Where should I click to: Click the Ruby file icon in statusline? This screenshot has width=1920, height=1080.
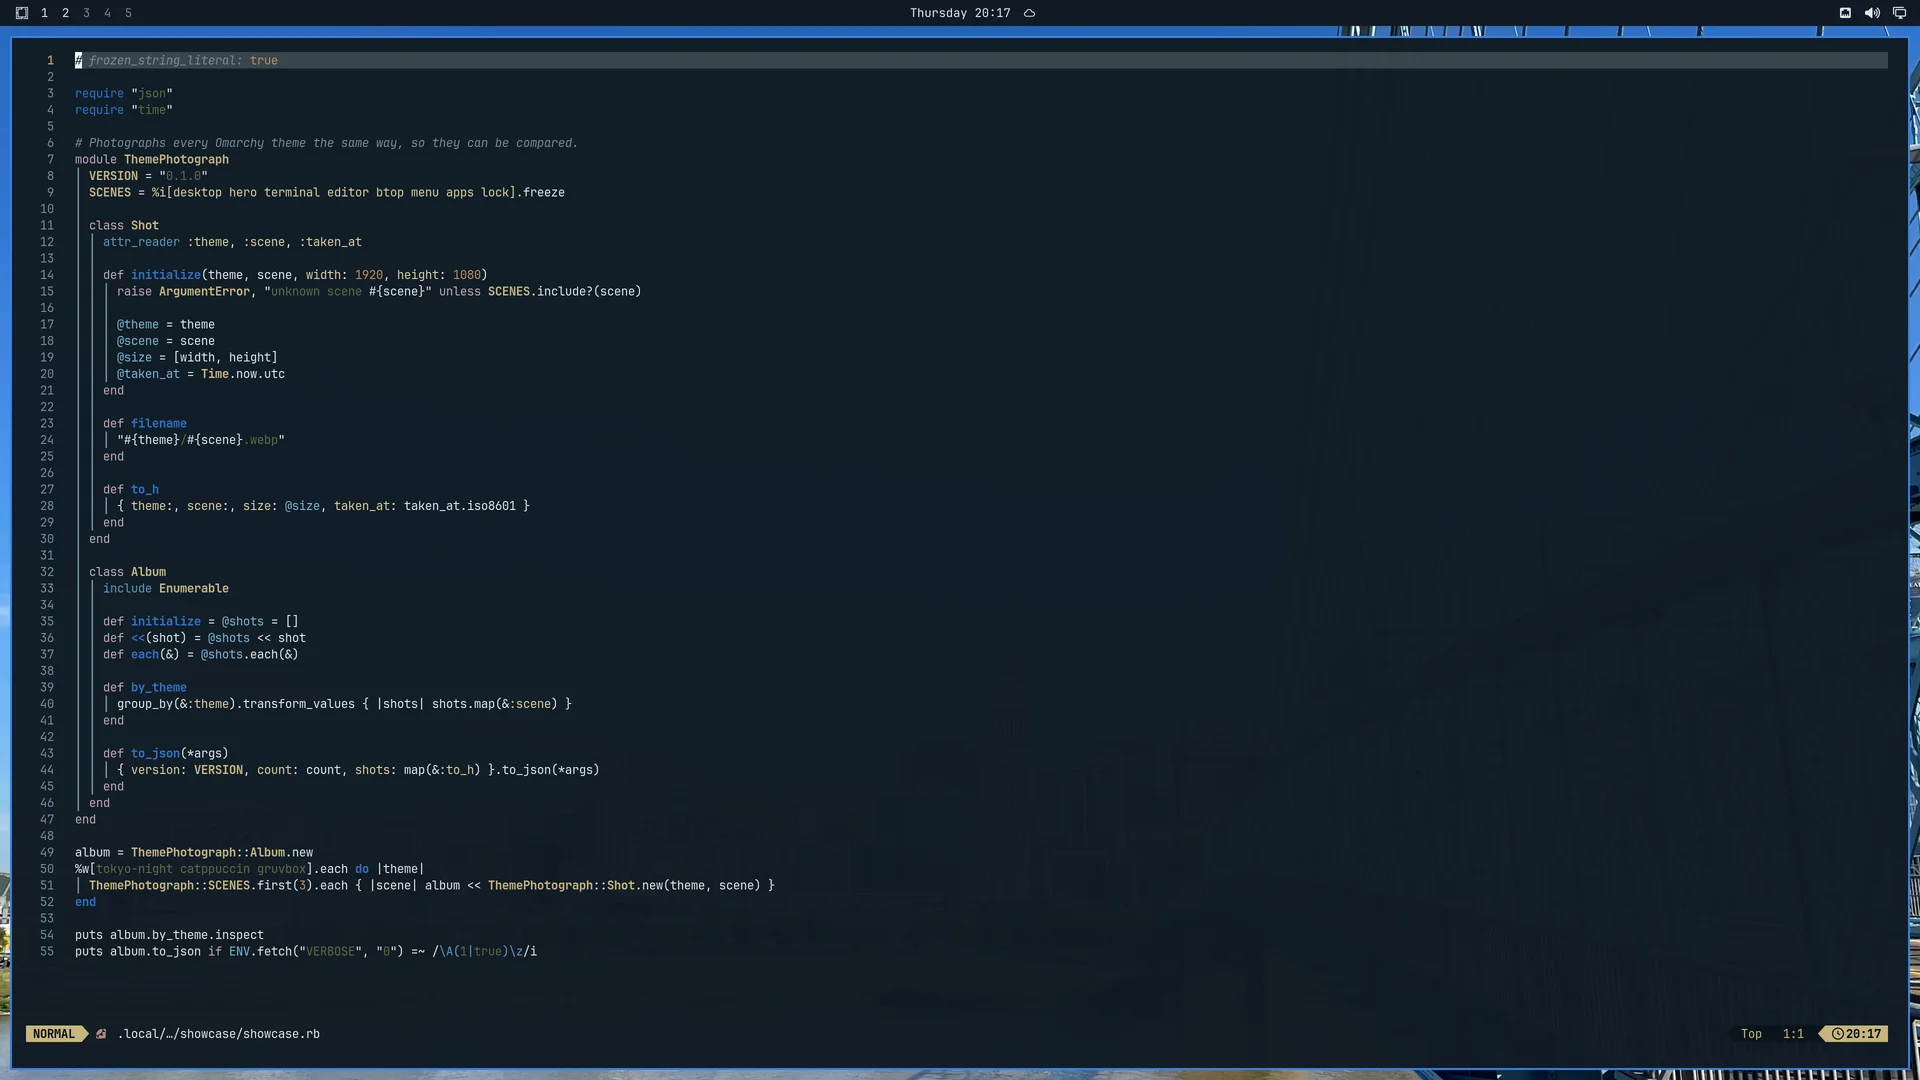101,1034
